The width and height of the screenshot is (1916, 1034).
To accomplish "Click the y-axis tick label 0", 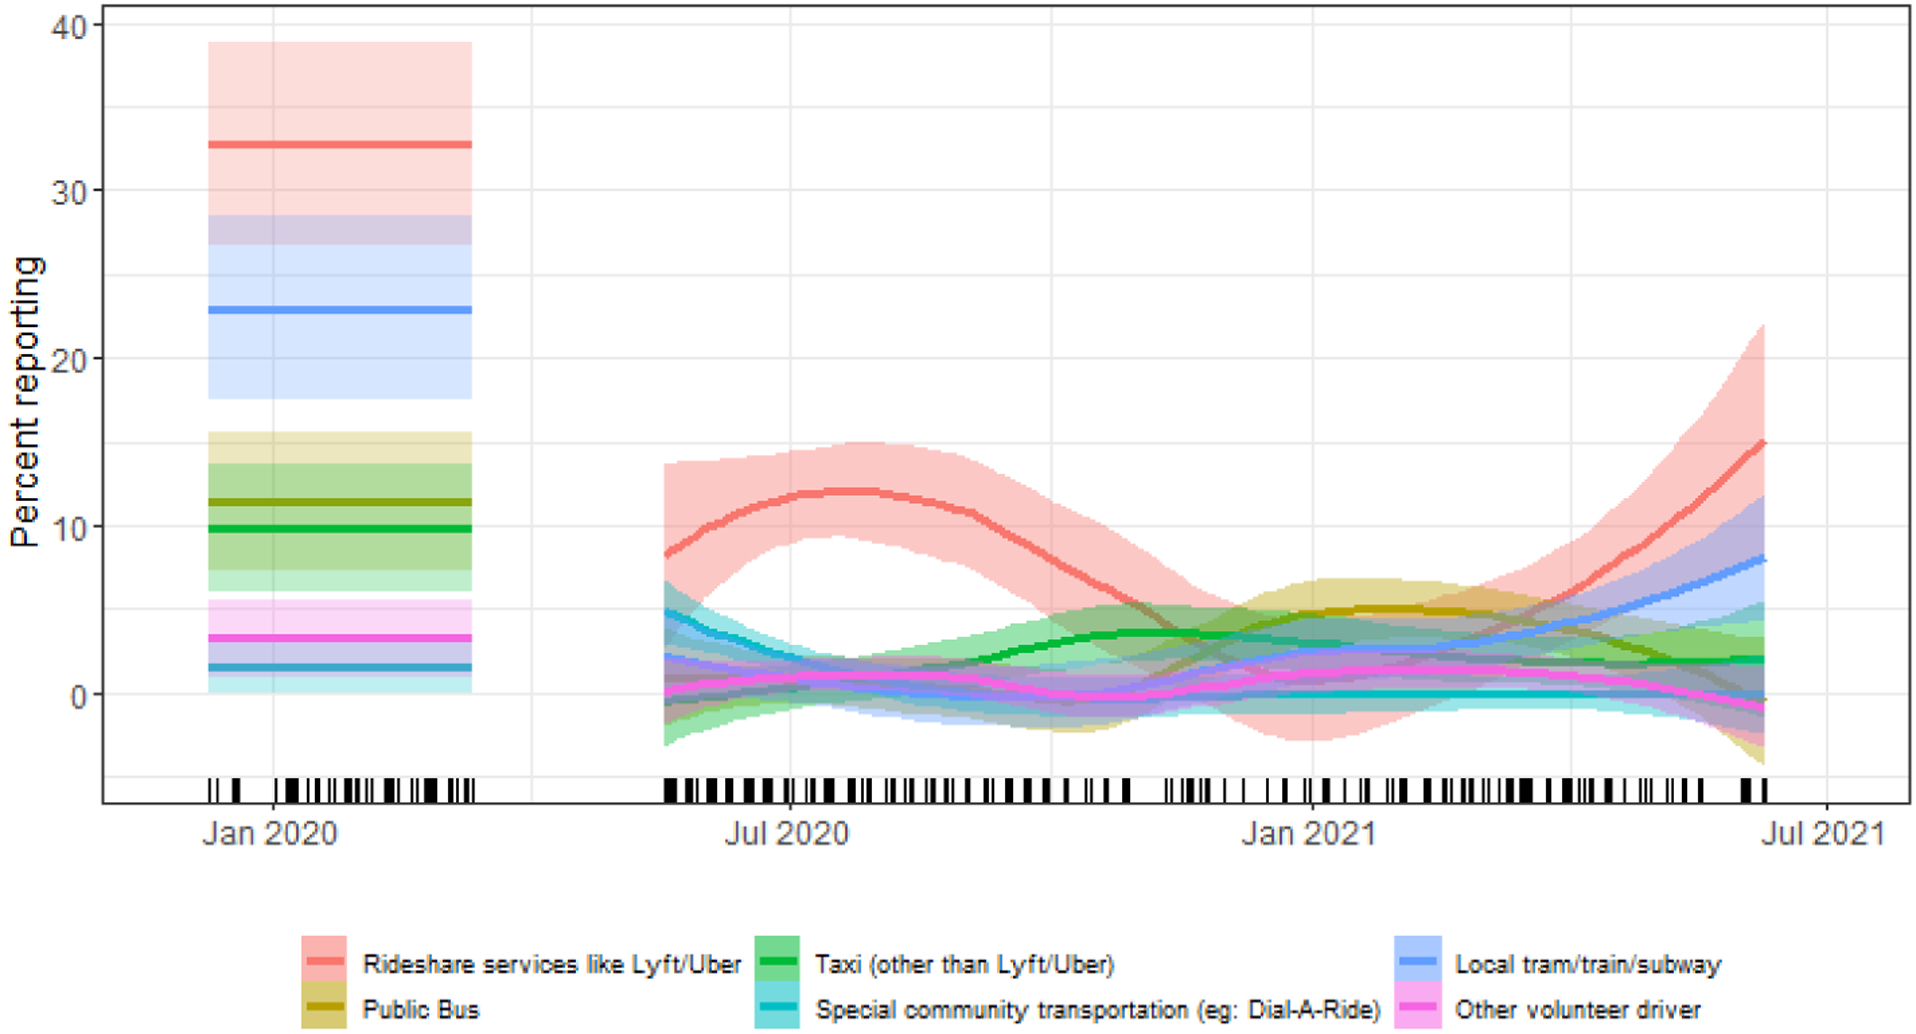I will tap(79, 697).
